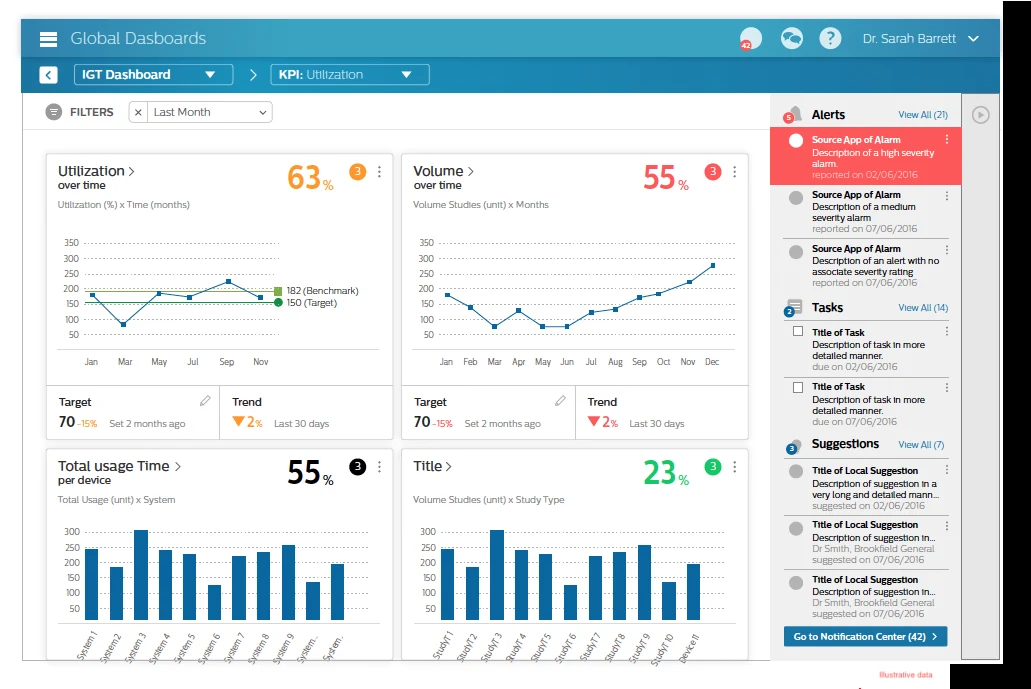View all 7 suggestions
The height and width of the screenshot is (689, 1031).
921,445
